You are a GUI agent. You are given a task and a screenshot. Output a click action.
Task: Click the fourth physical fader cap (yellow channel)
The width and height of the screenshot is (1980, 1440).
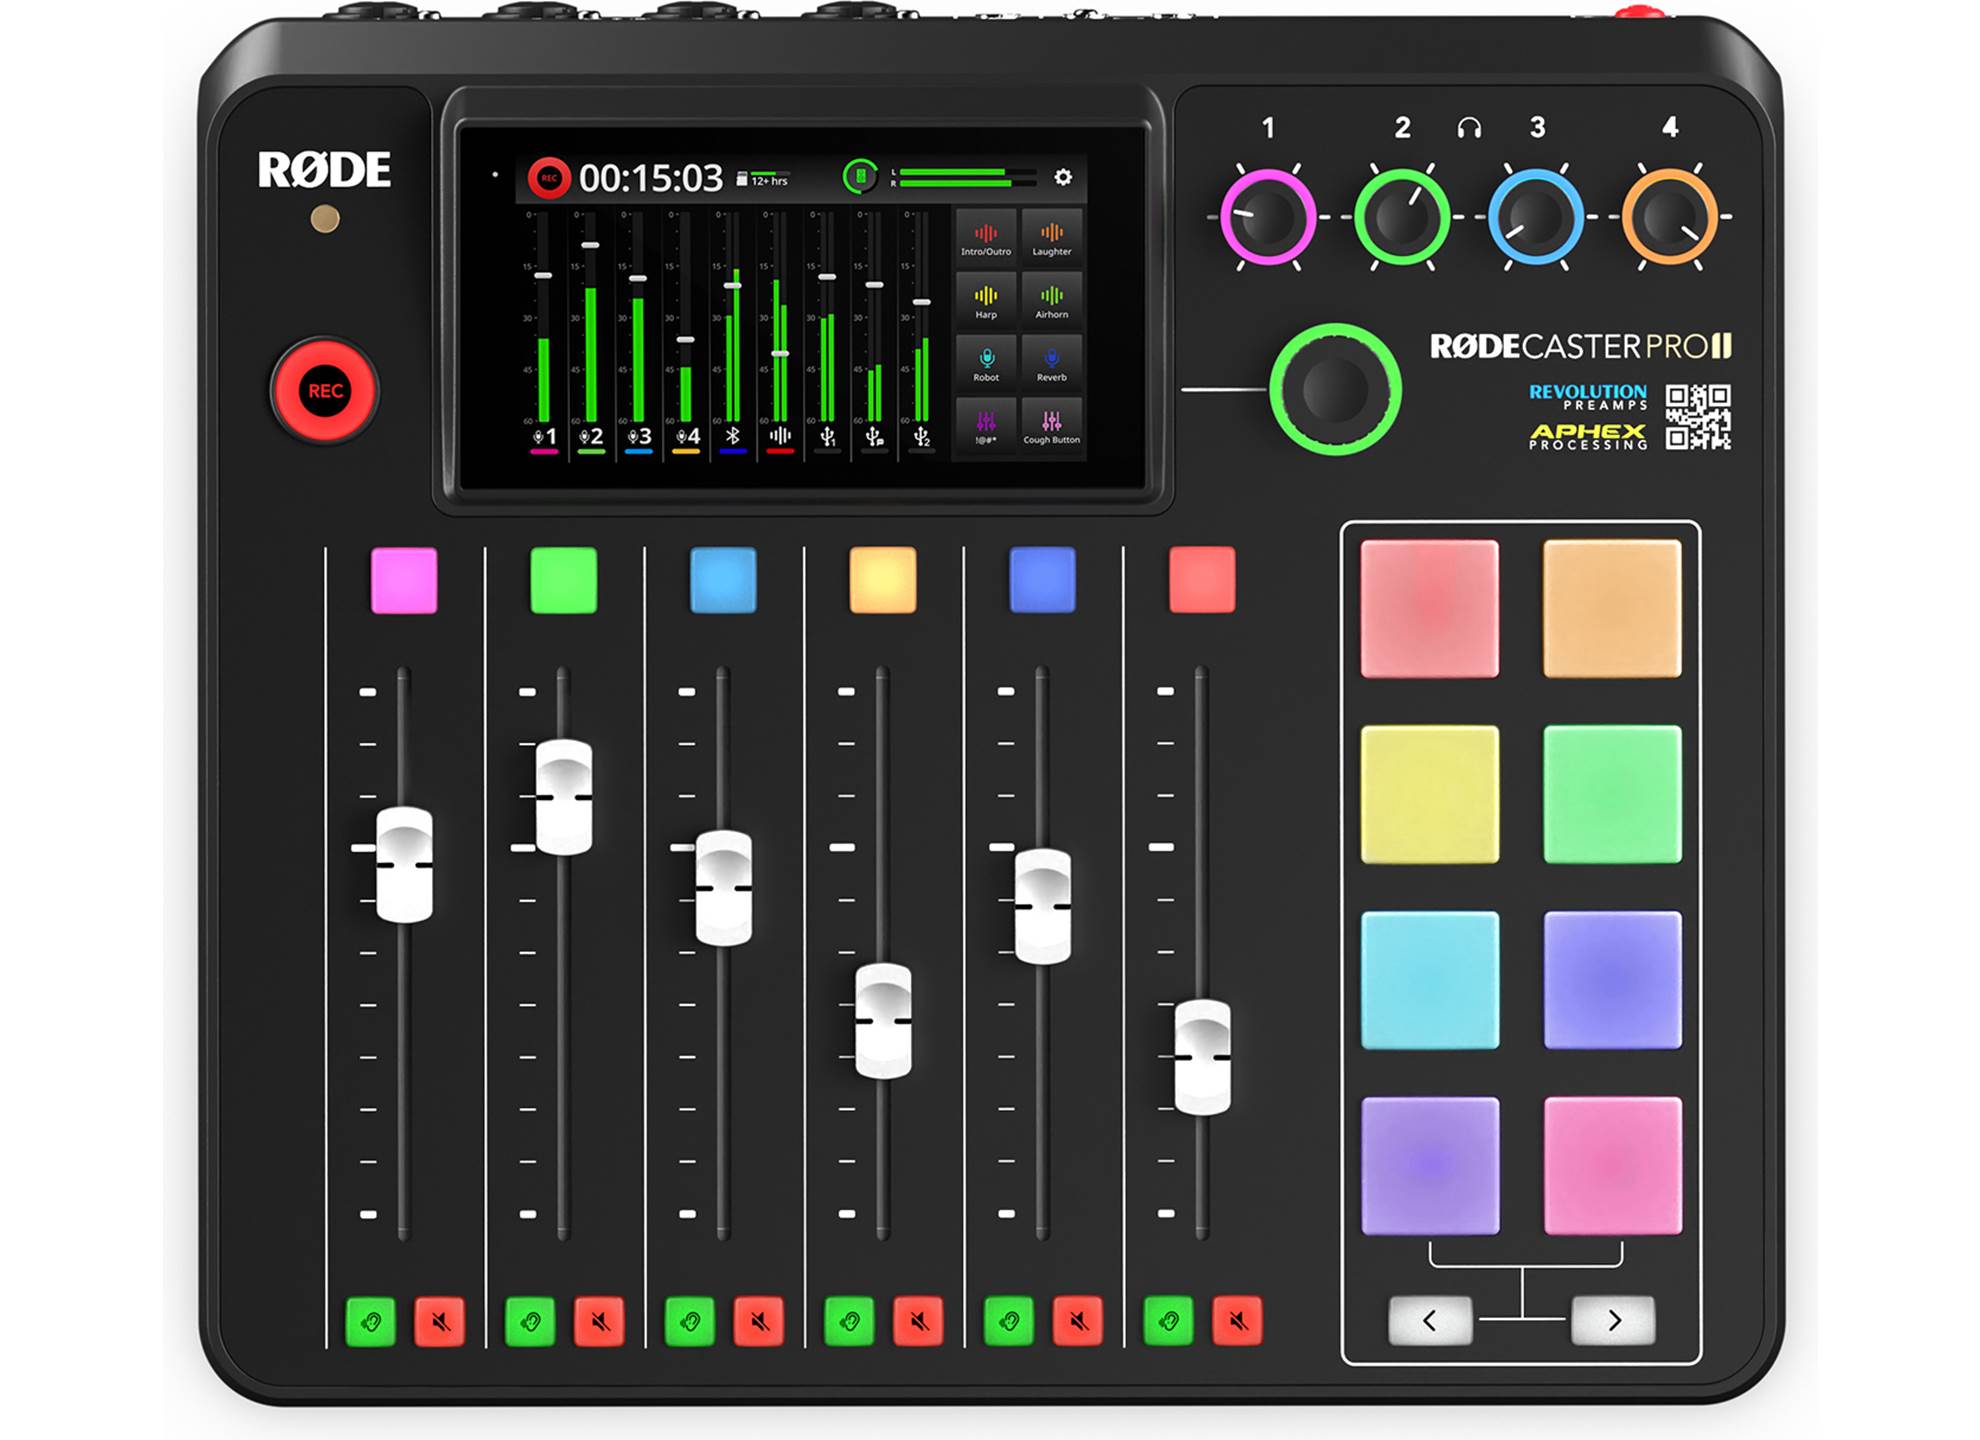[883, 1021]
